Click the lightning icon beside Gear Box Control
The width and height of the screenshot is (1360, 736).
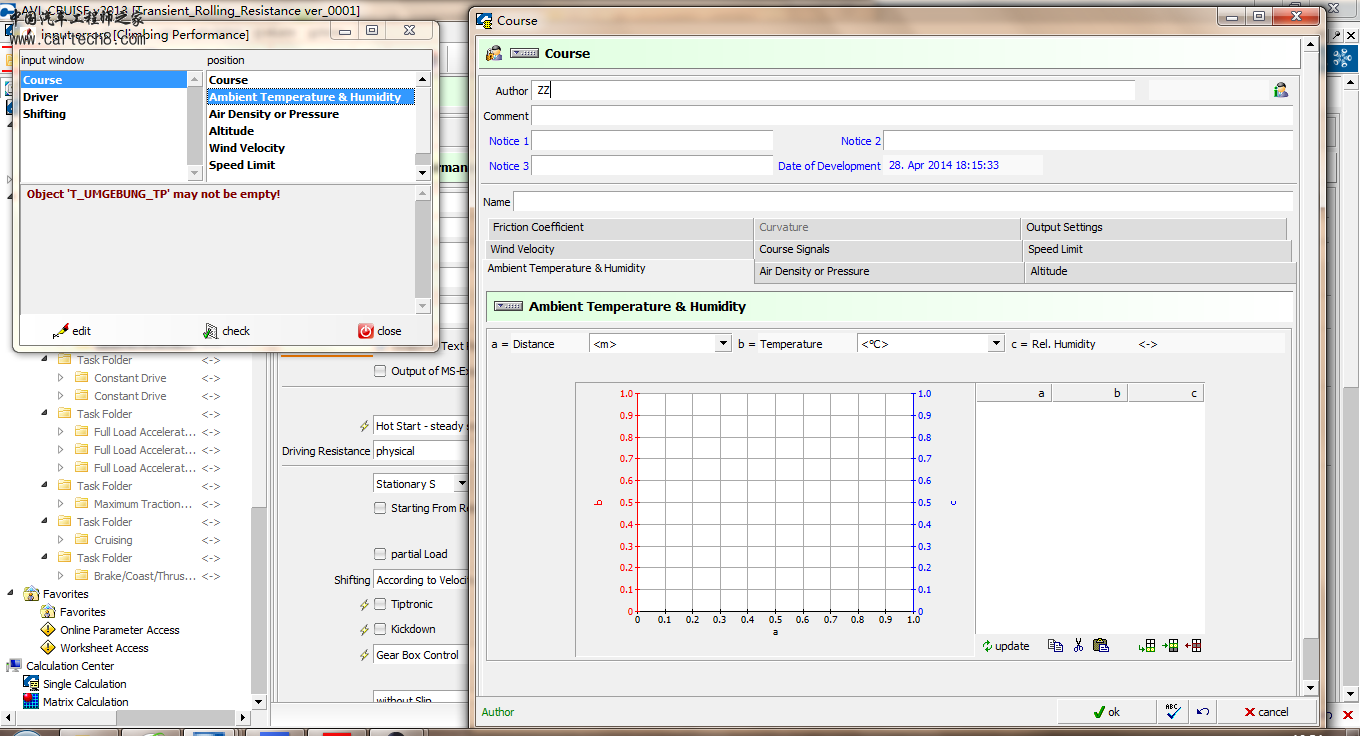point(365,655)
